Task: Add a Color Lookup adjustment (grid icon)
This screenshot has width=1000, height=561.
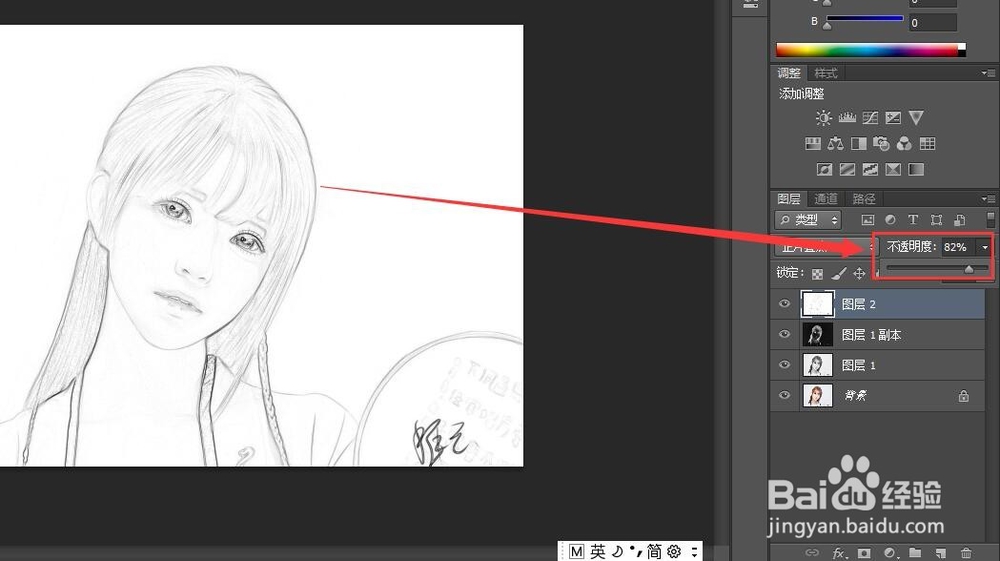Action: coord(927,143)
